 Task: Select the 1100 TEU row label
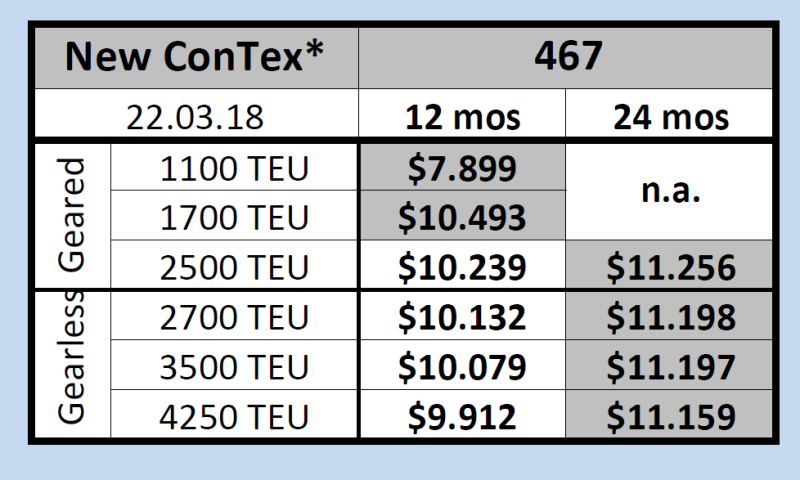coord(234,167)
